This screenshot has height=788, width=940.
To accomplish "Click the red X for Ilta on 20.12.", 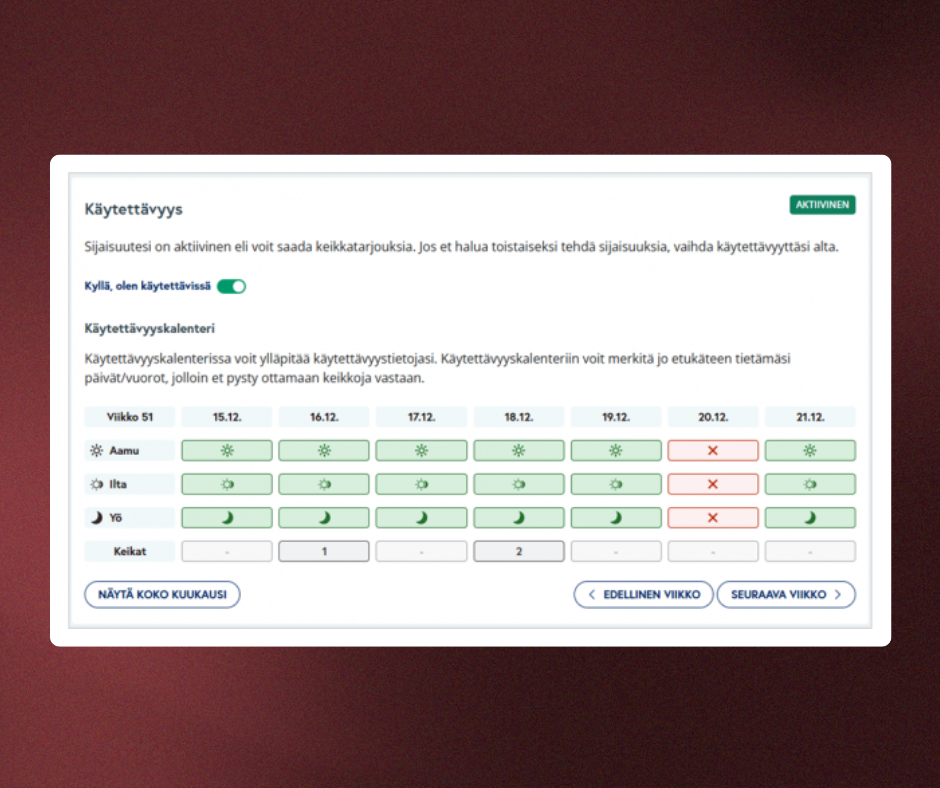I will [713, 484].
